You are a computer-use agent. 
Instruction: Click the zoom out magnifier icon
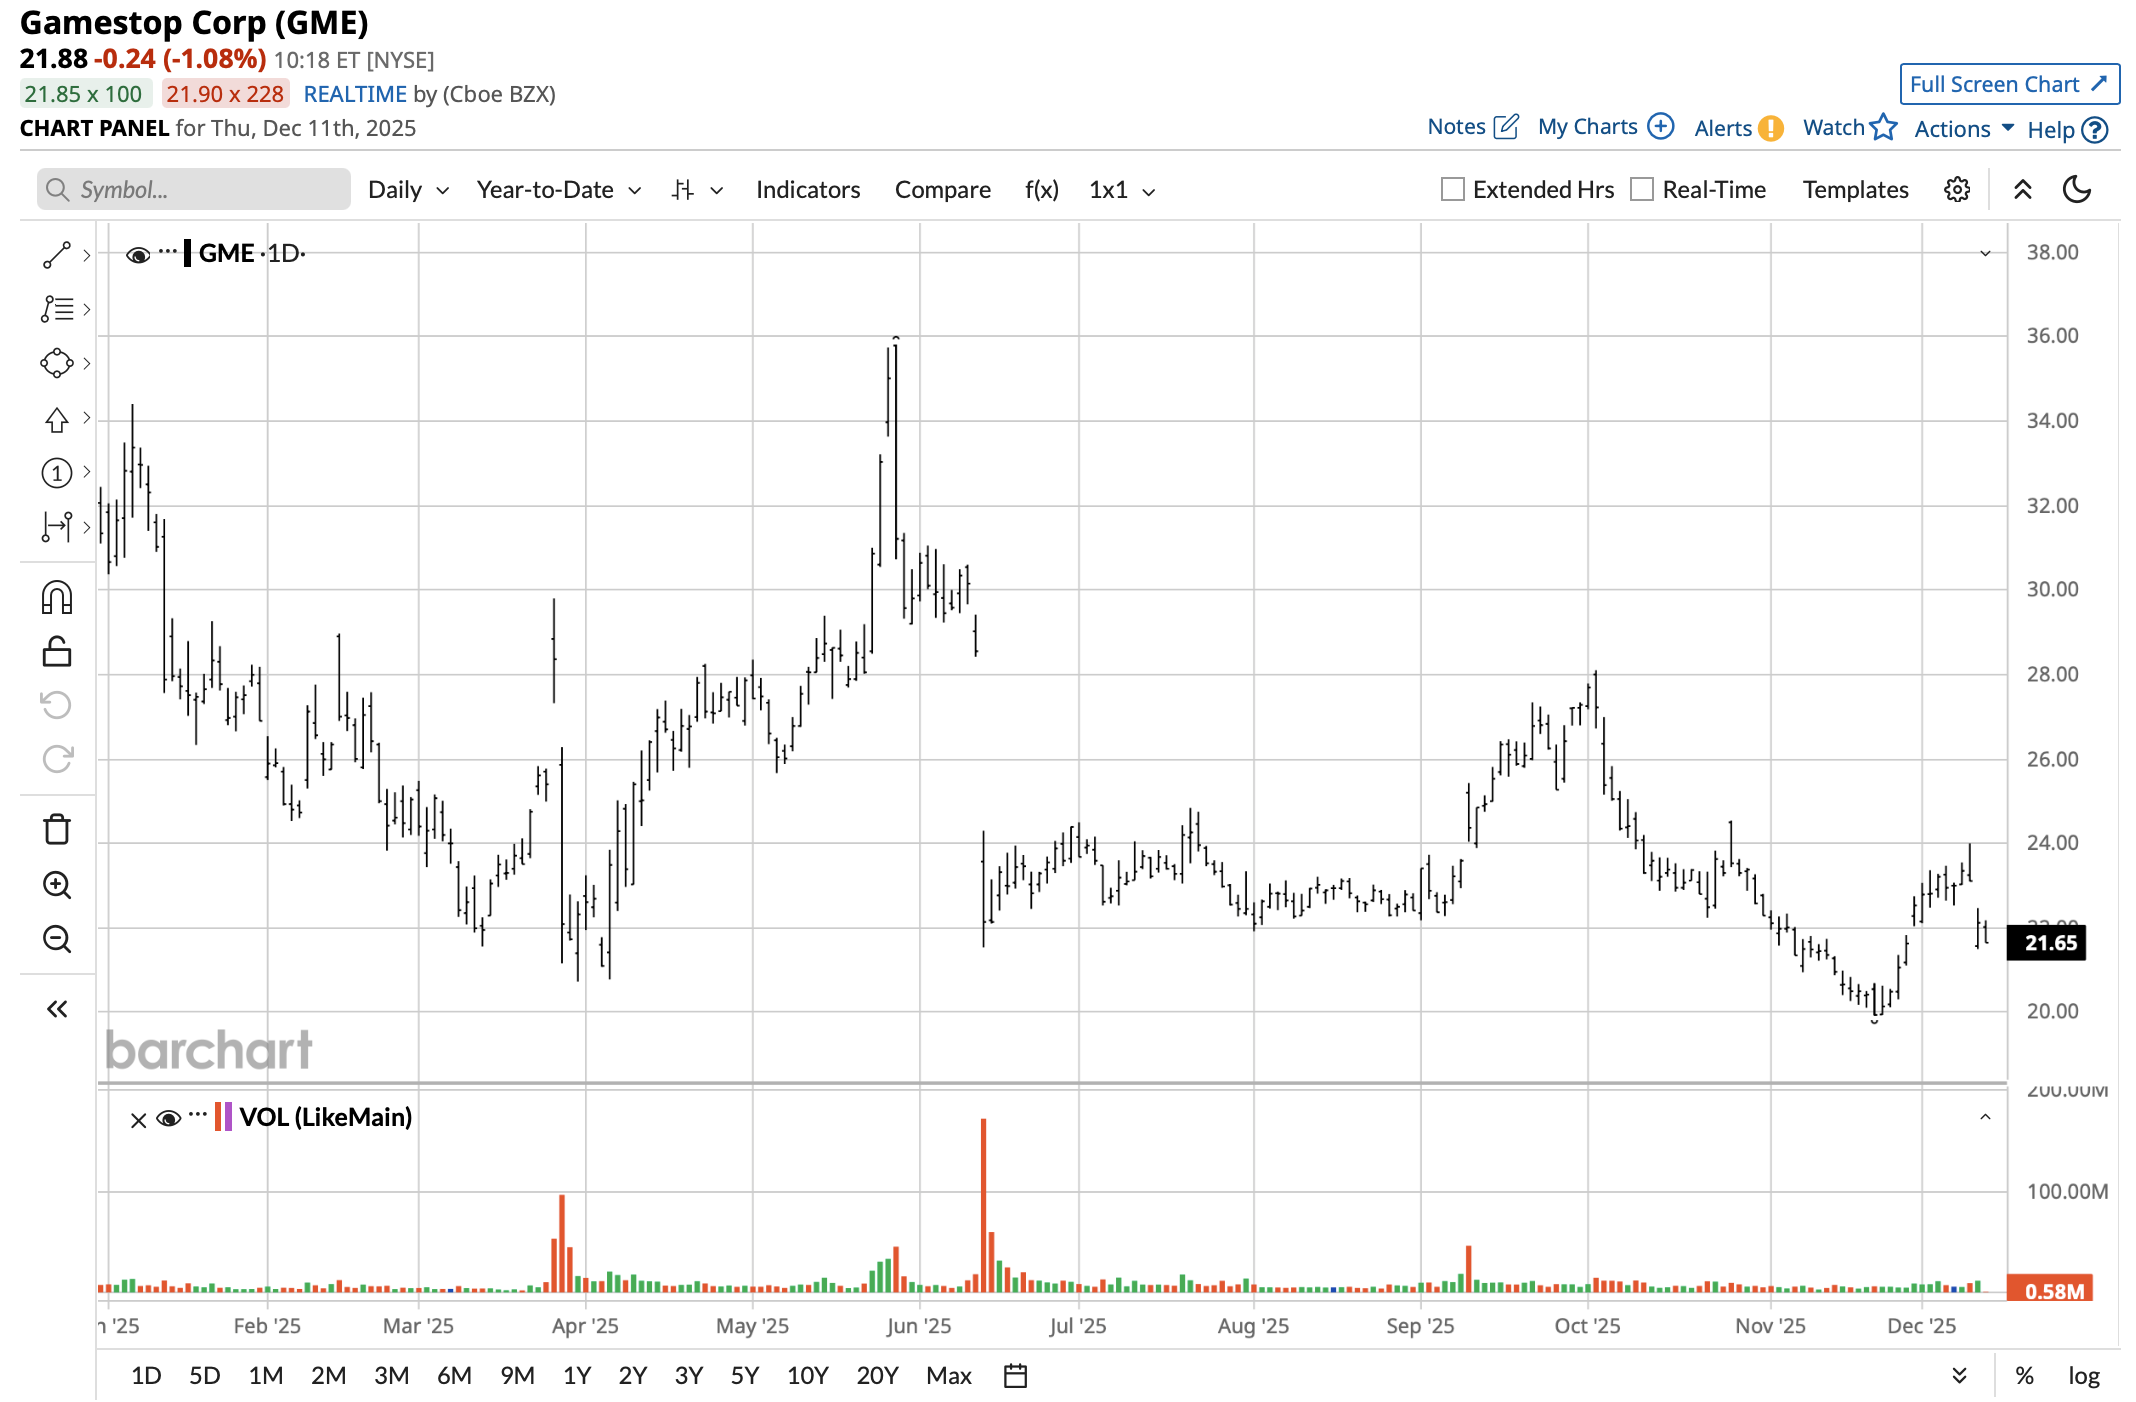(57, 939)
